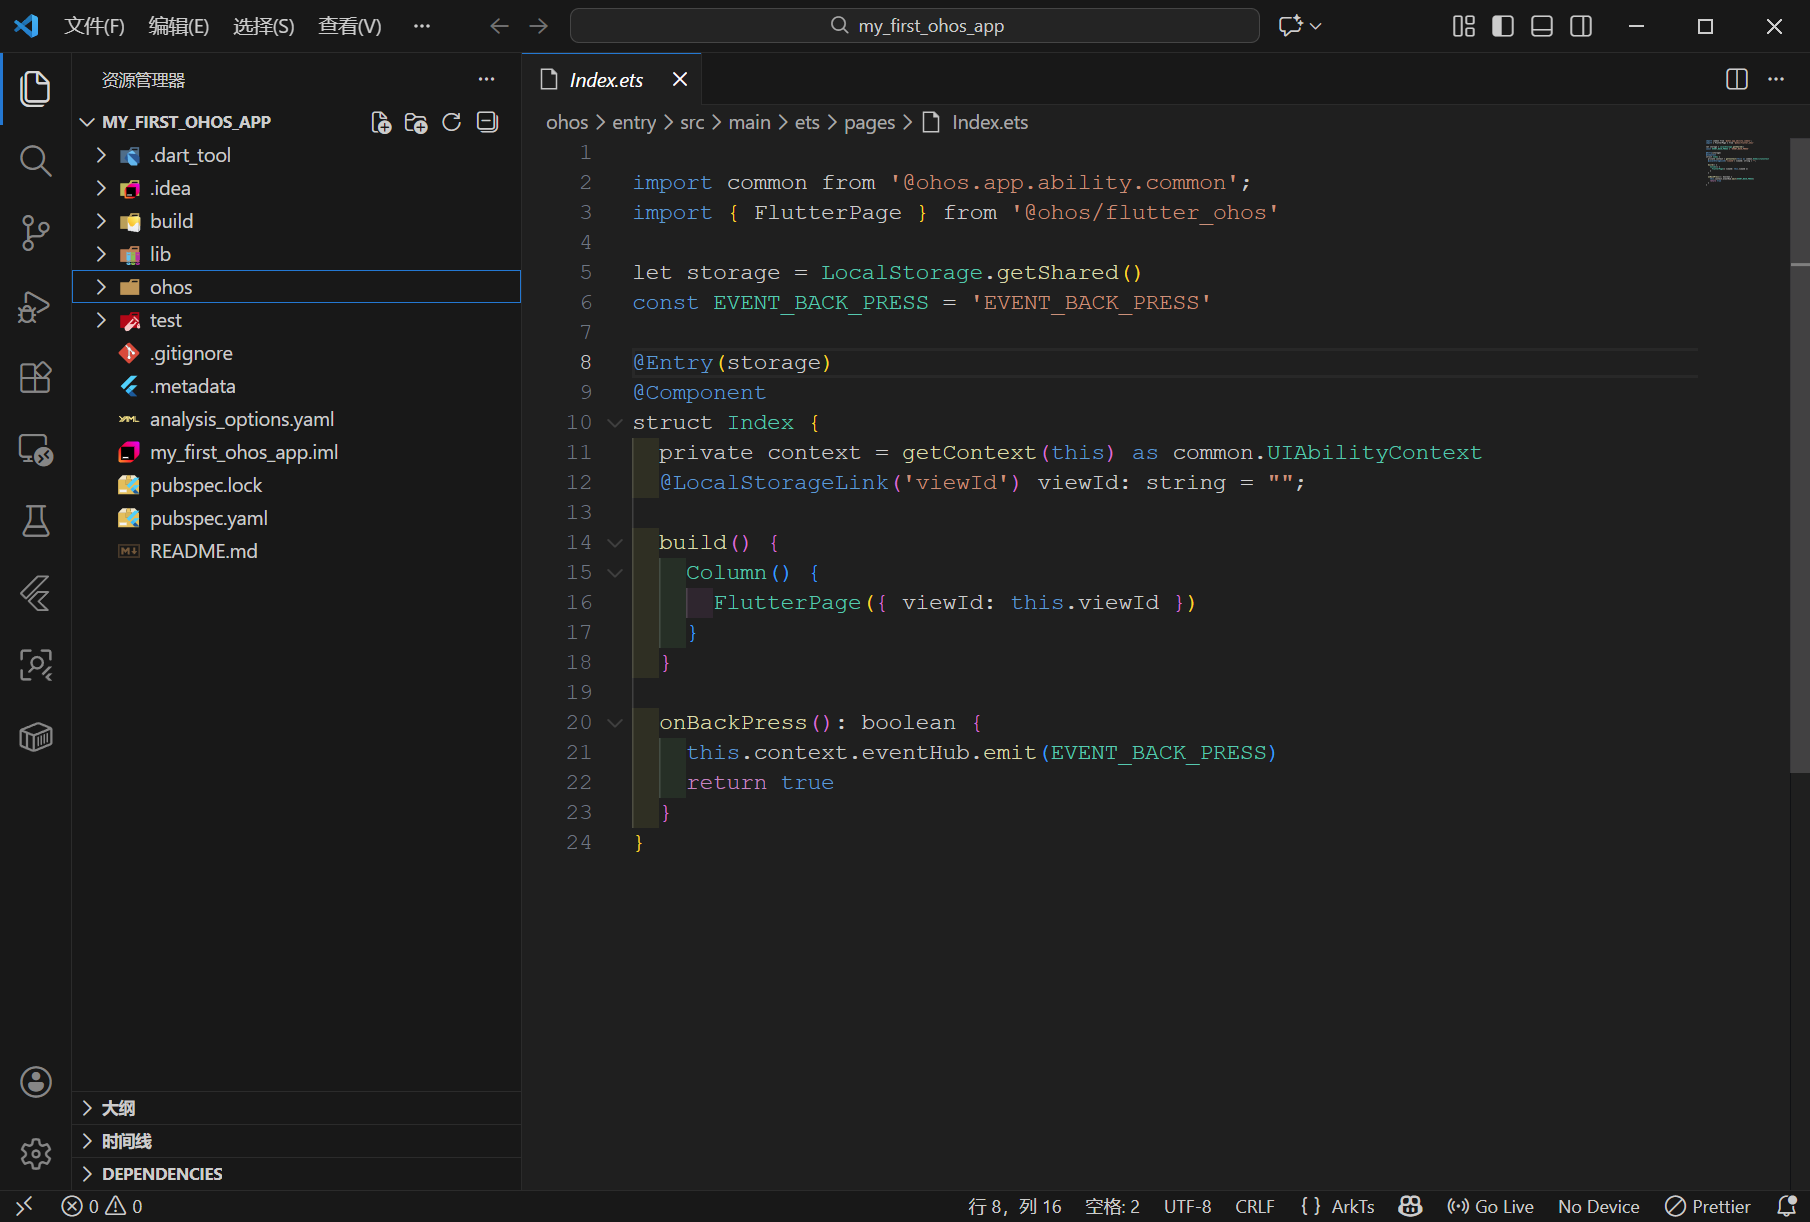Open the overflow menu after 查看
Screen dimensions: 1810x1222
[422, 26]
